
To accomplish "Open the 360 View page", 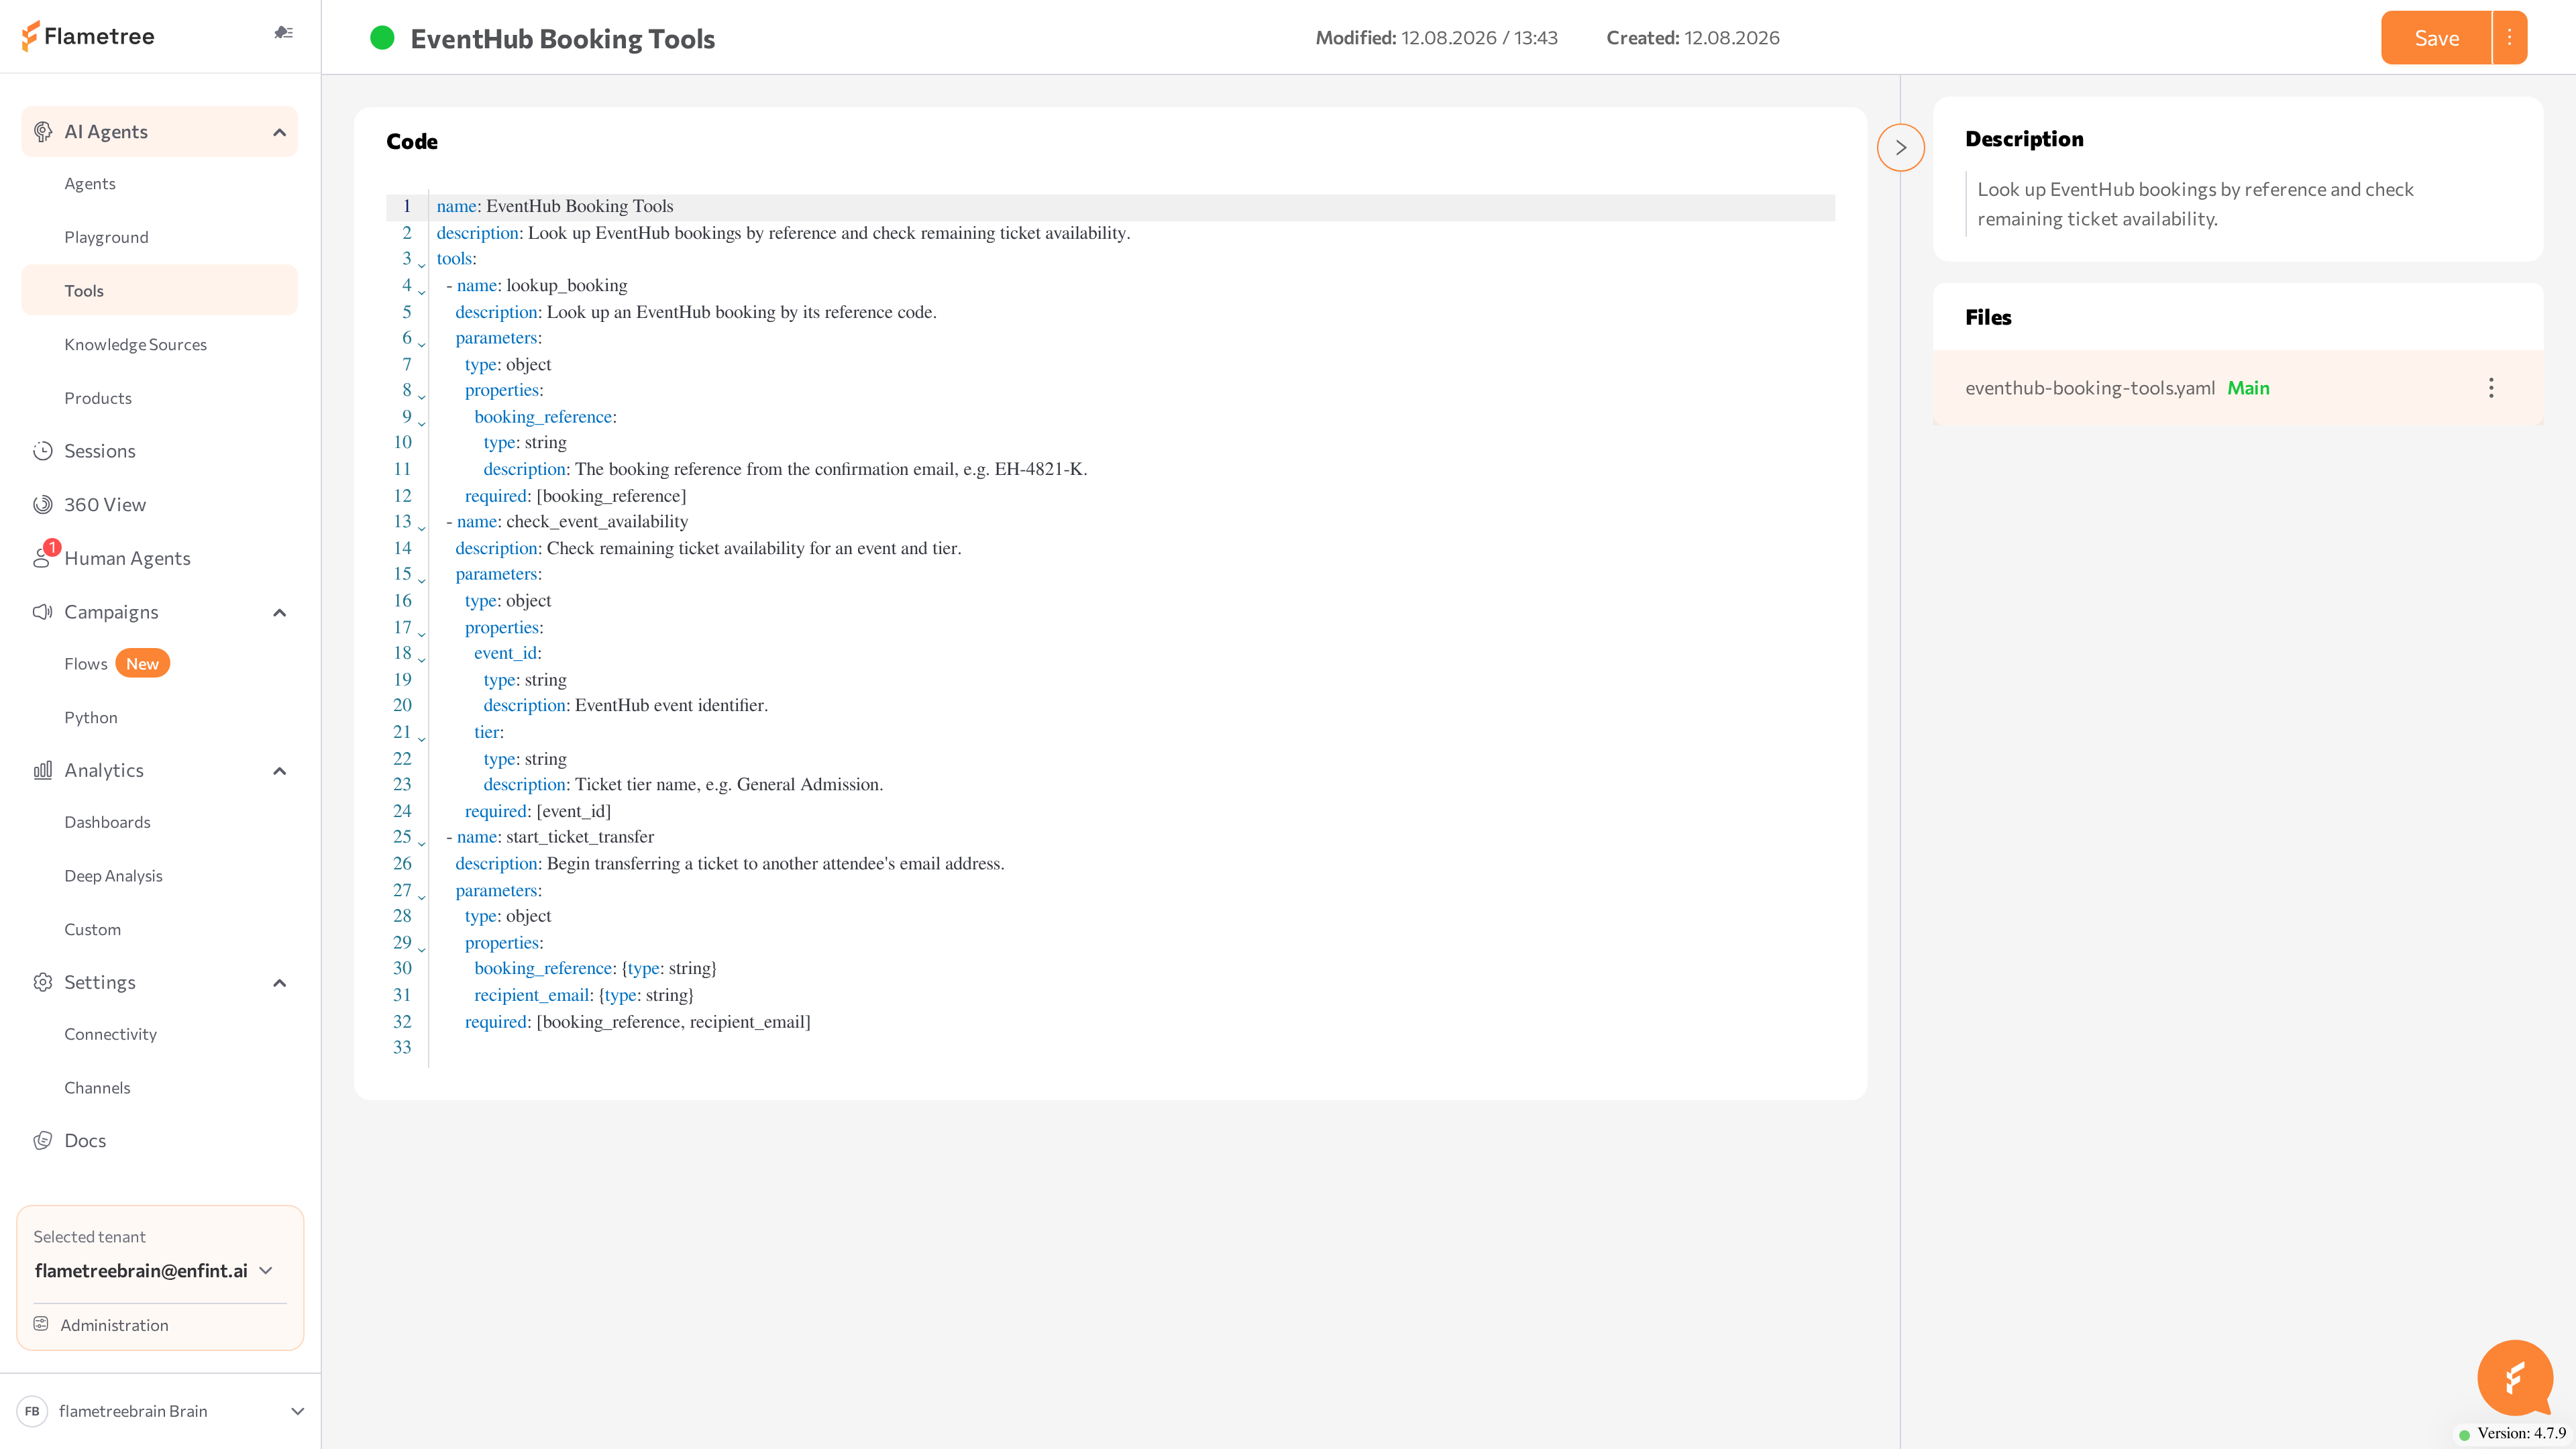I will coord(105,505).
